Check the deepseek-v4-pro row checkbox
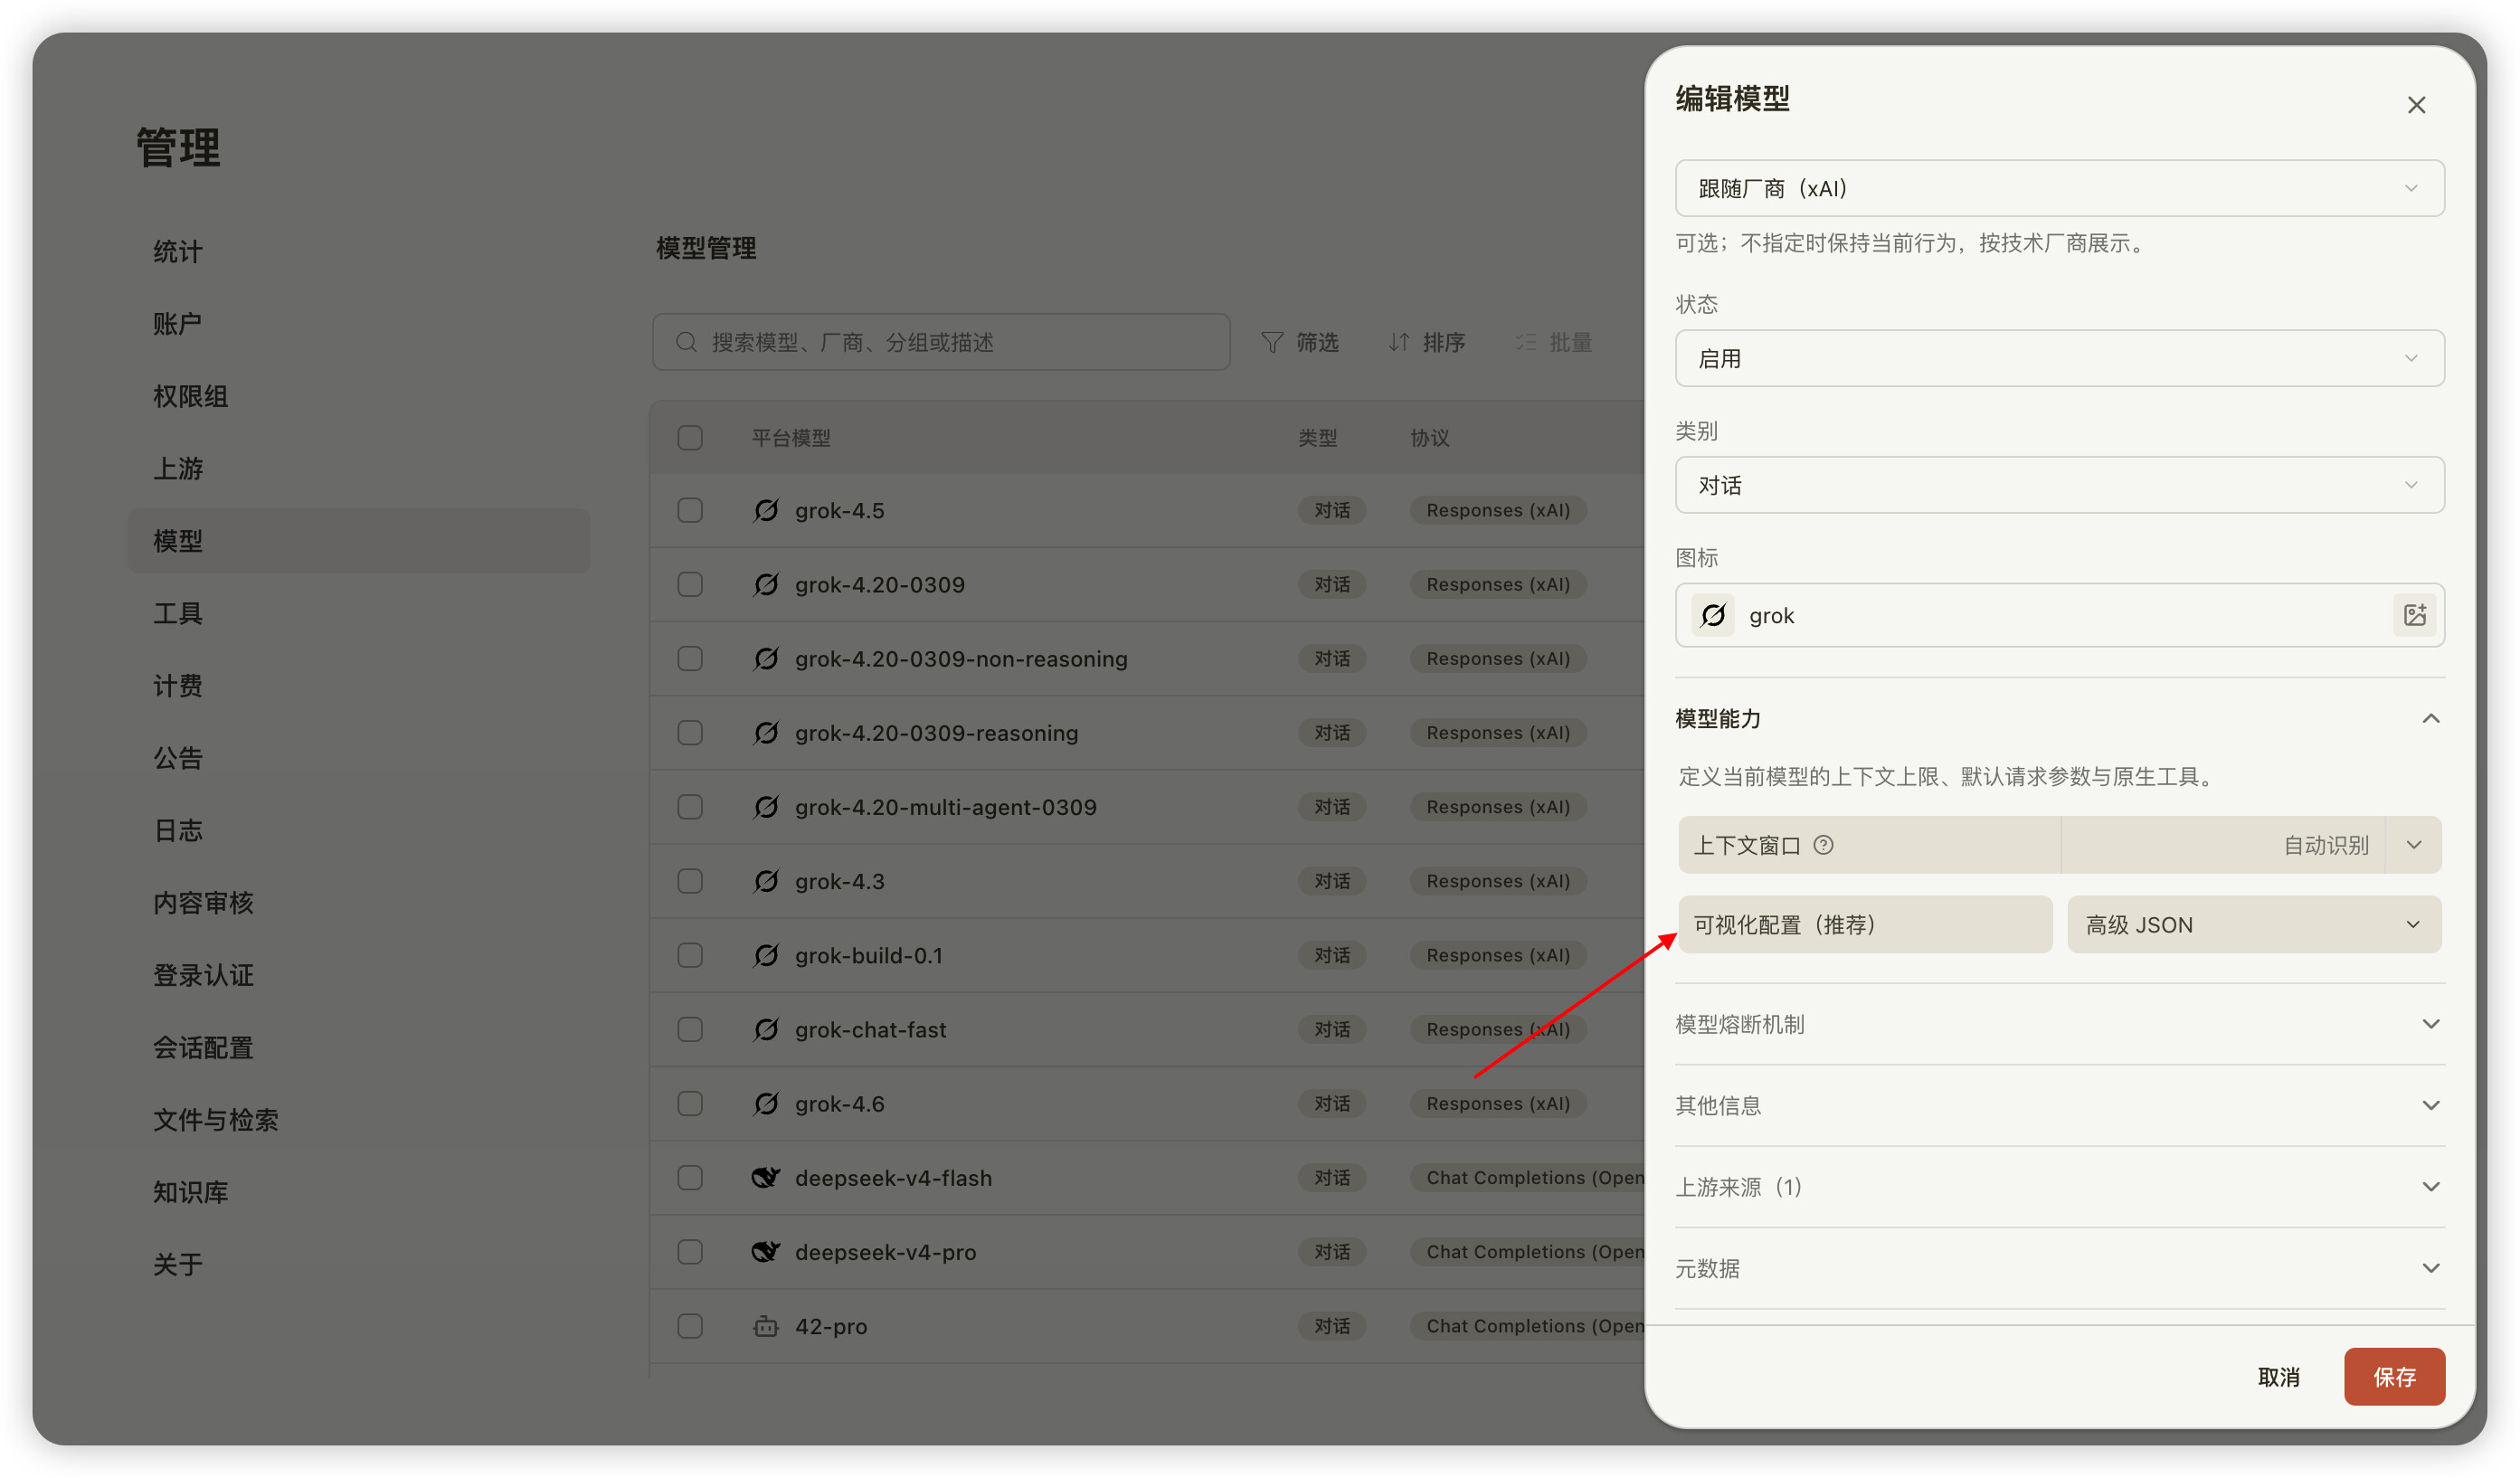 click(690, 1252)
